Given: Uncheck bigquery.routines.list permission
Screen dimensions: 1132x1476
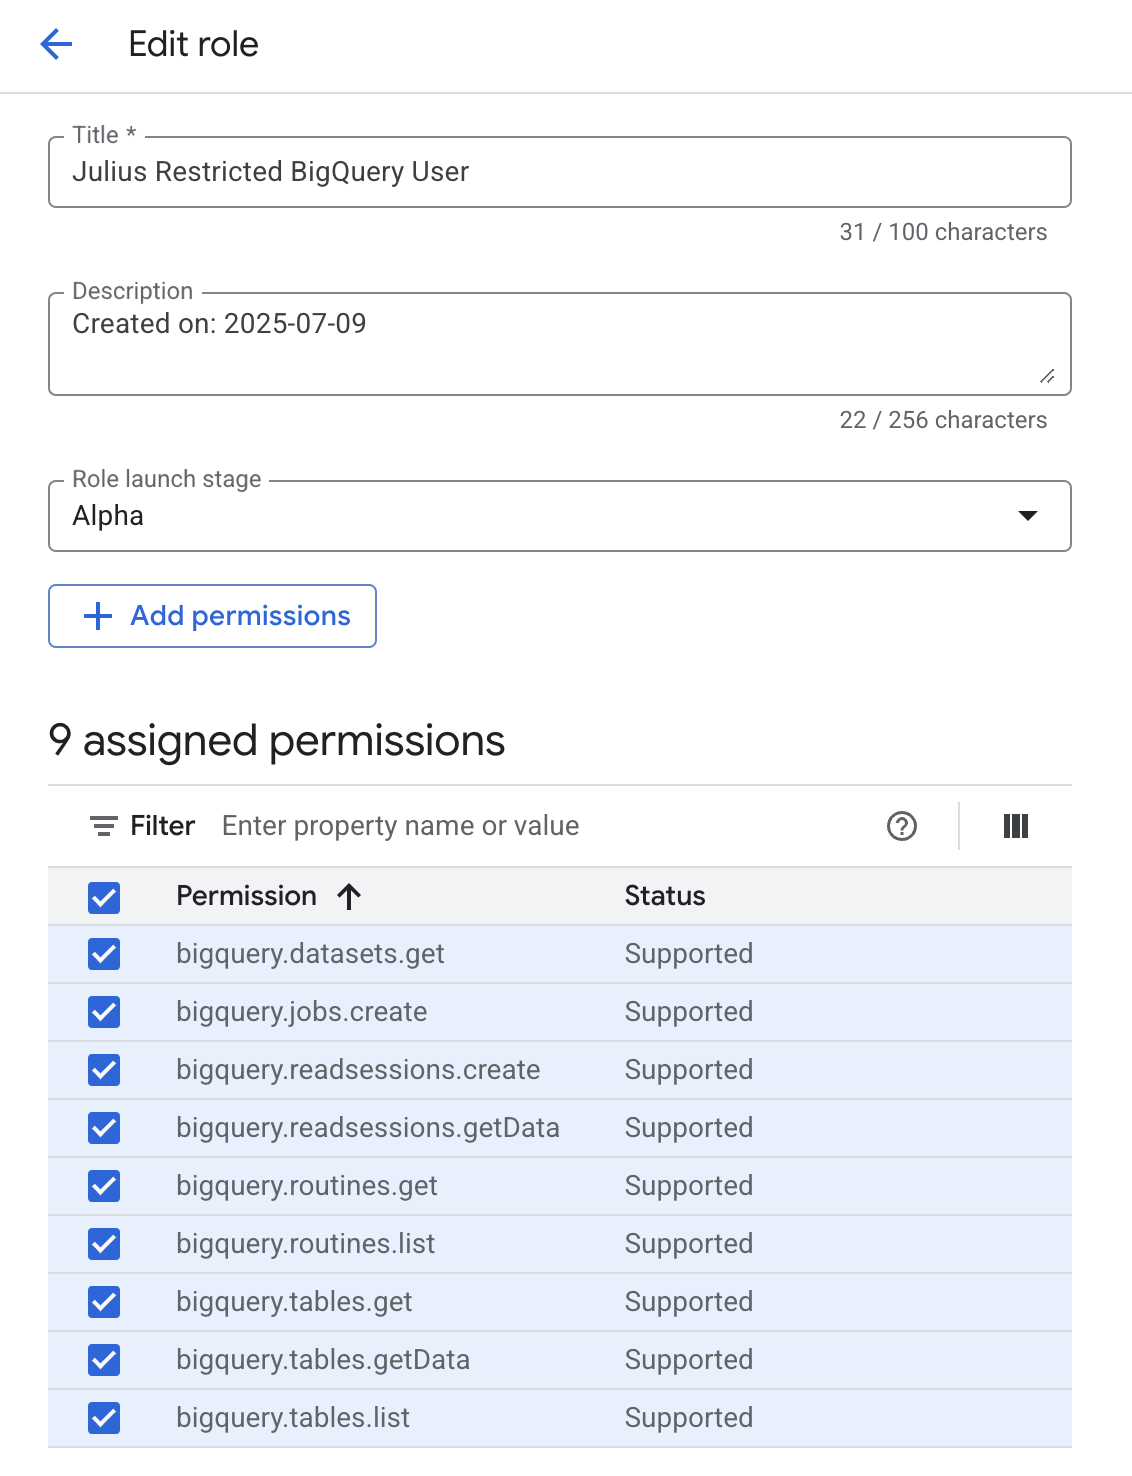Looking at the screenshot, I should tap(104, 1244).
